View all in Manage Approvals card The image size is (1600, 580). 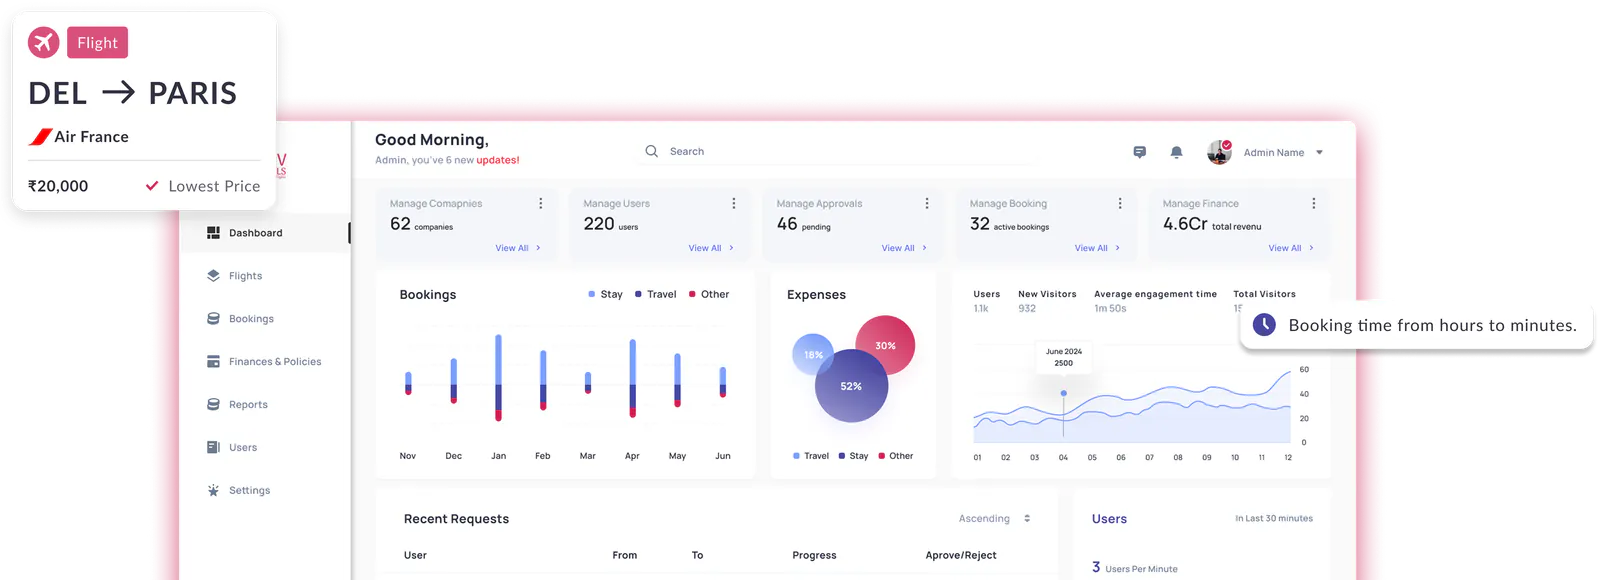[x=904, y=248]
